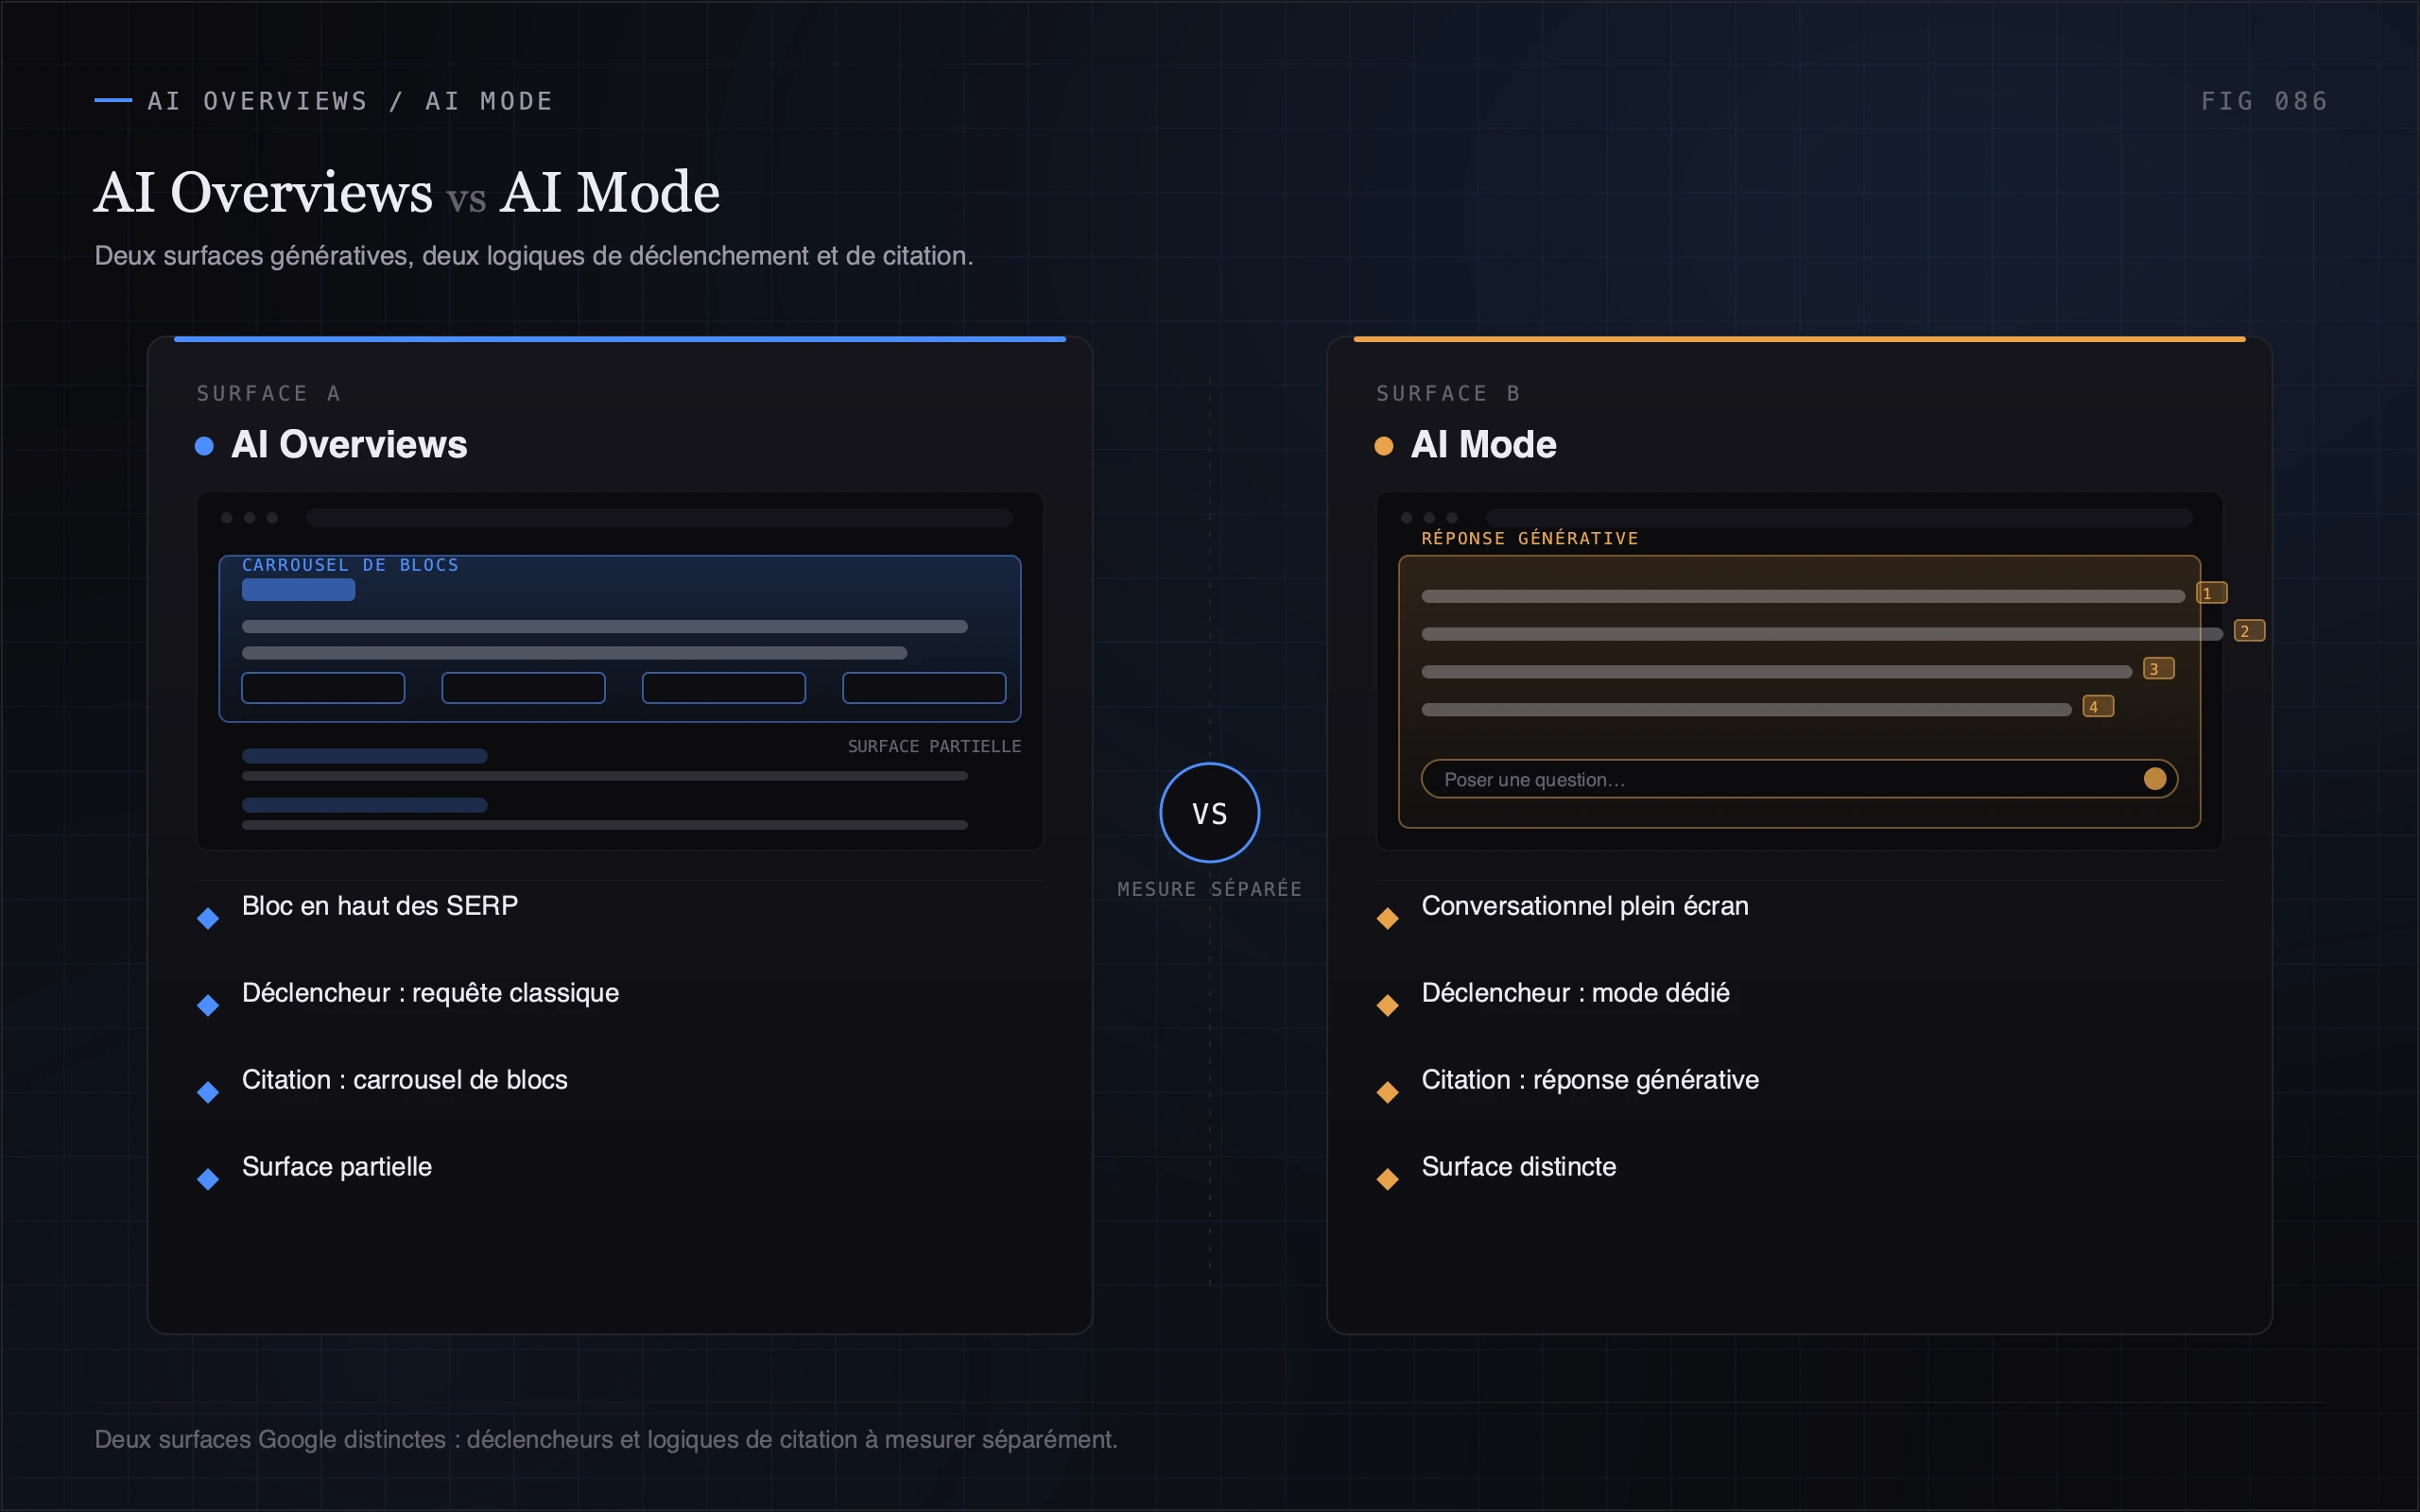Click citation marker 3 in the generative response
This screenshot has height=1512, width=2420.
tap(2158, 669)
